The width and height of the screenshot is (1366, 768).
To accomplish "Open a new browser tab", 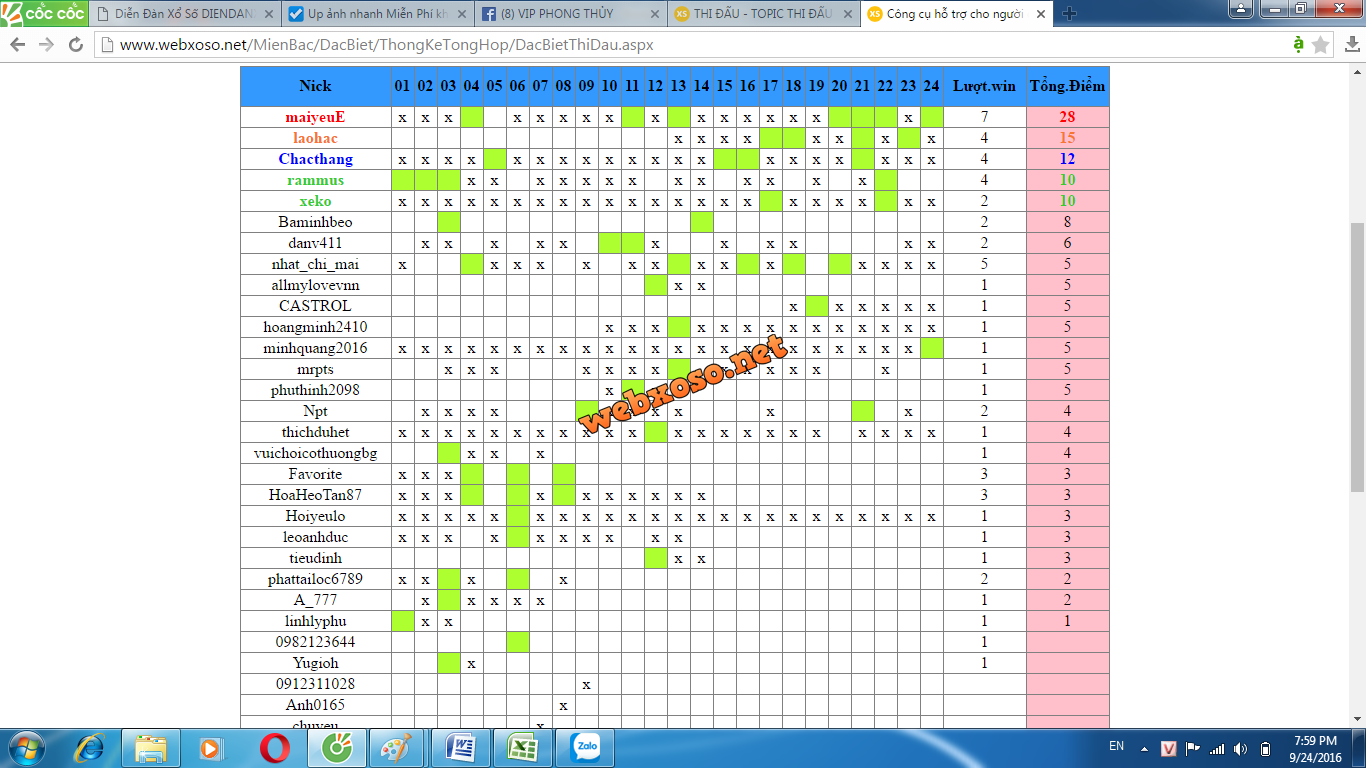I will (x=1069, y=14).
